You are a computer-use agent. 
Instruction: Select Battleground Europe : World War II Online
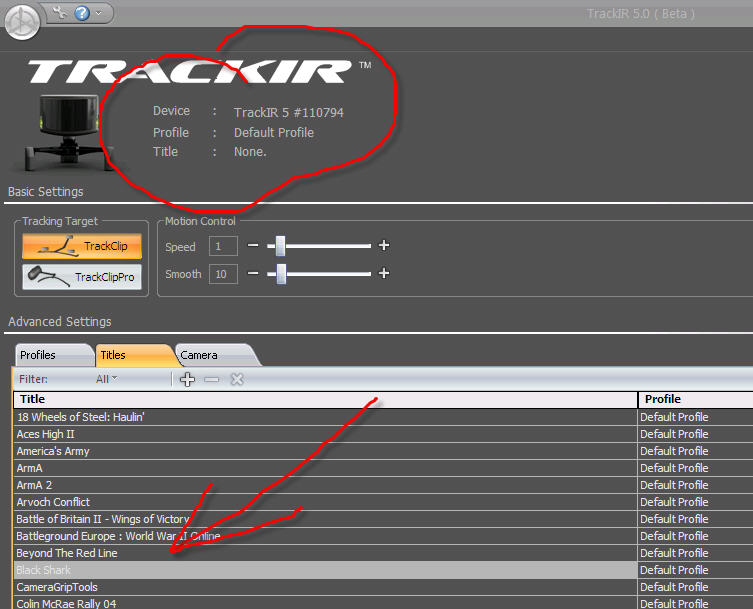tap(326, 536)
